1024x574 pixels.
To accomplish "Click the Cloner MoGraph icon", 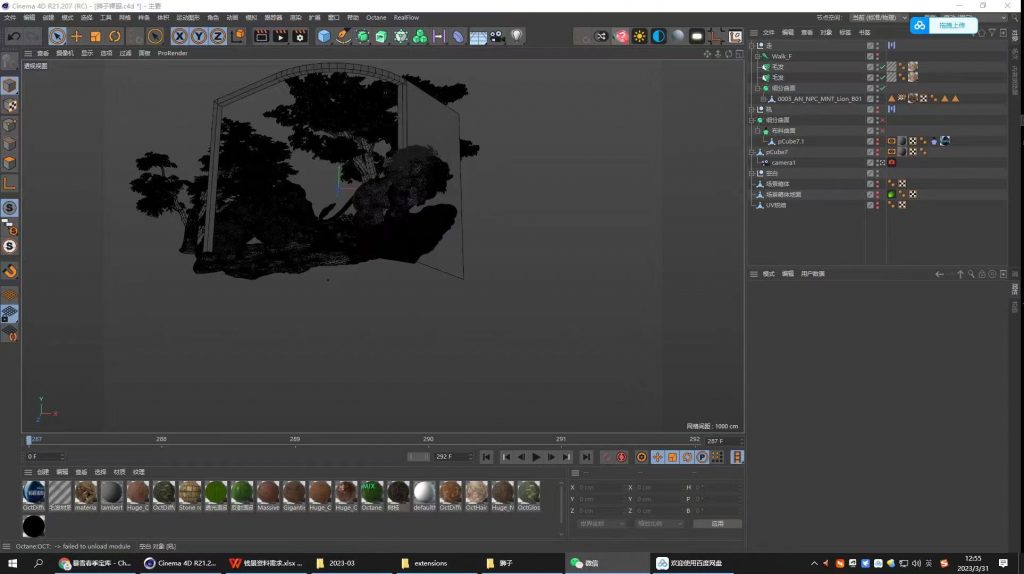I will pos(420,37).
